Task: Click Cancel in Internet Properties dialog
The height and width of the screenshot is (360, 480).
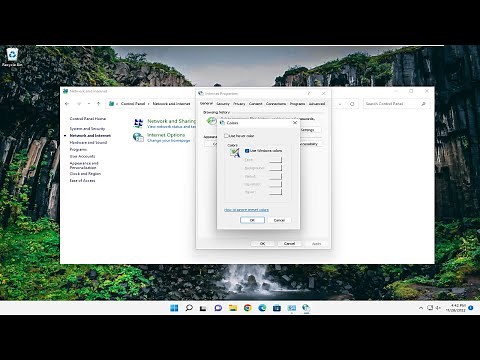Action: coord(289,244)
